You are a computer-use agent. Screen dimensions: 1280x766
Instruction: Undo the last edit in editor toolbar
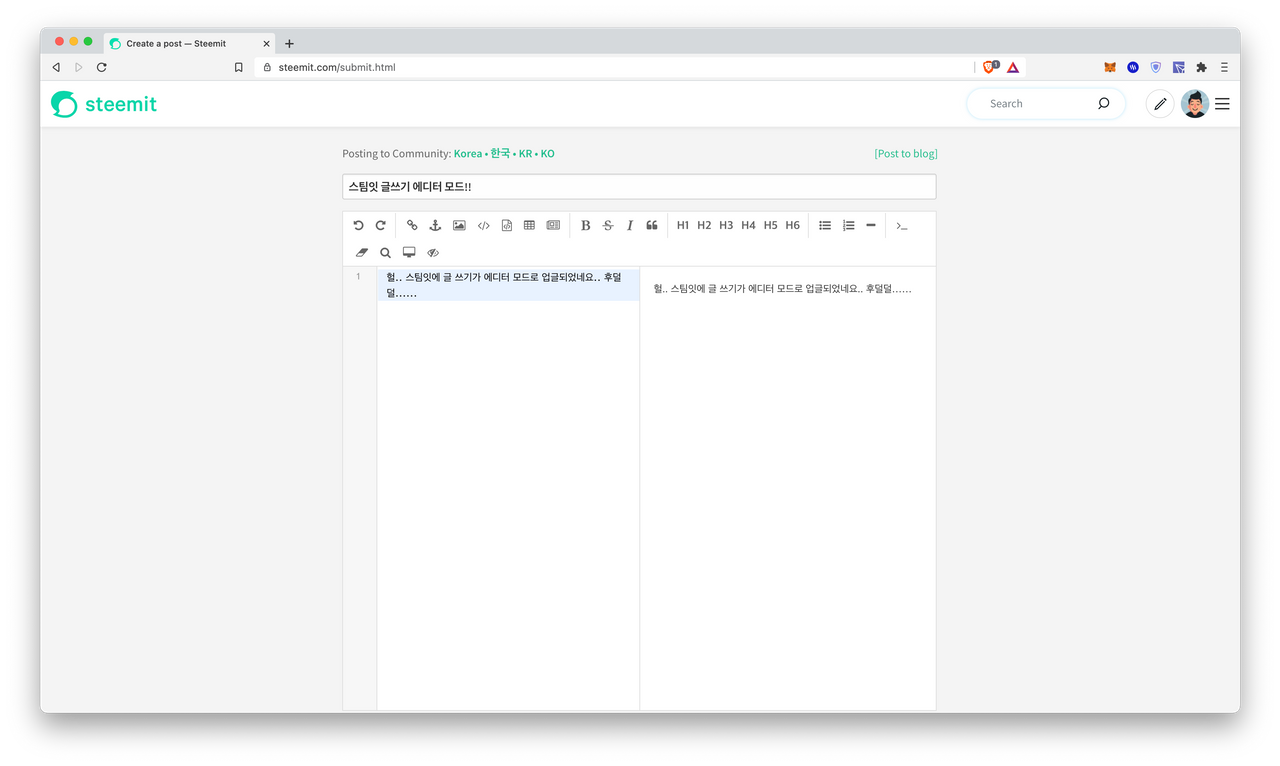(x=359, y=226)
